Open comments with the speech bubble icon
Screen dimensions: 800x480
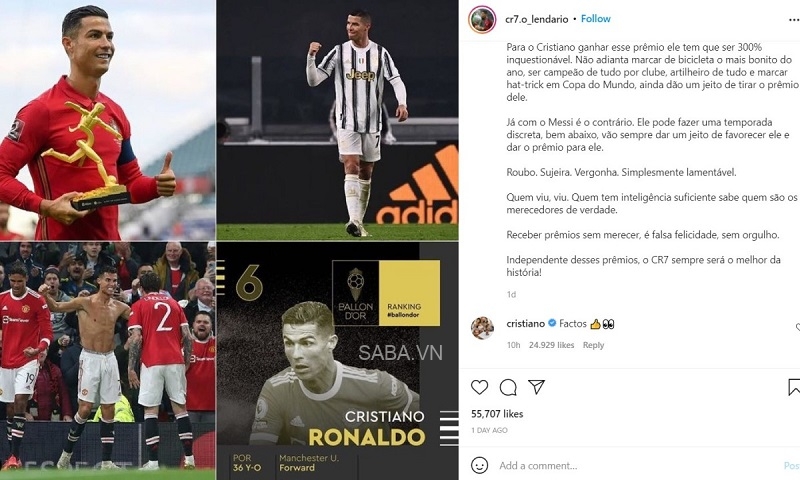[x=508, y=388]
